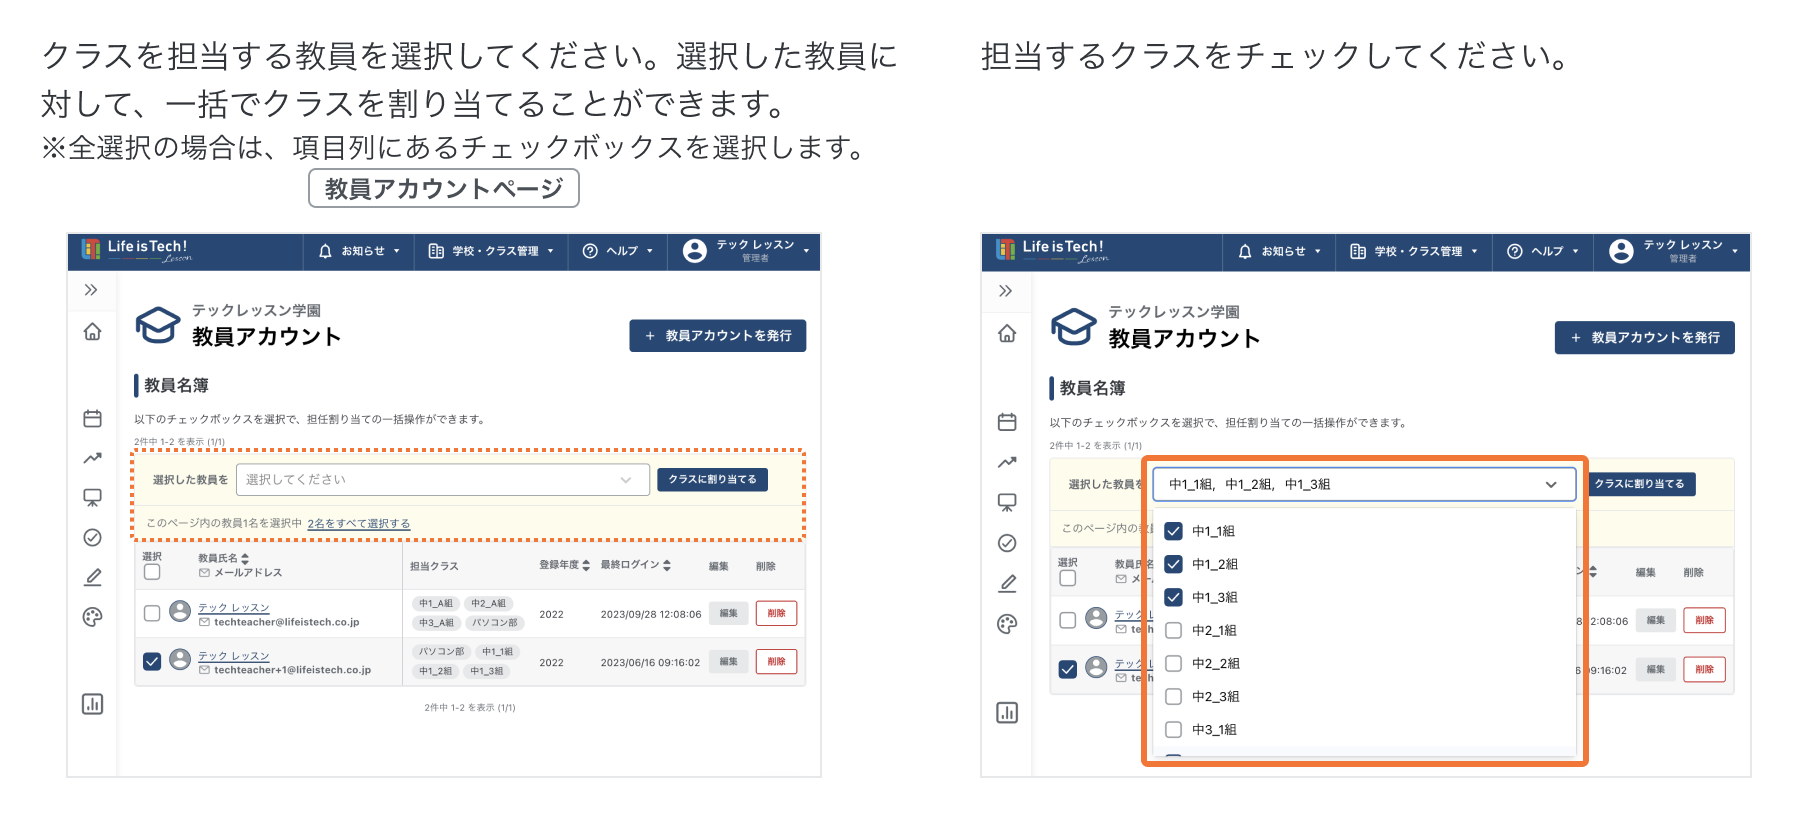The height and width of the screenshot is (826, 1820).
Task: Check the 中2_1組 checkbox in the class list
Action: pyautogui.click(x=1174, y=630)
